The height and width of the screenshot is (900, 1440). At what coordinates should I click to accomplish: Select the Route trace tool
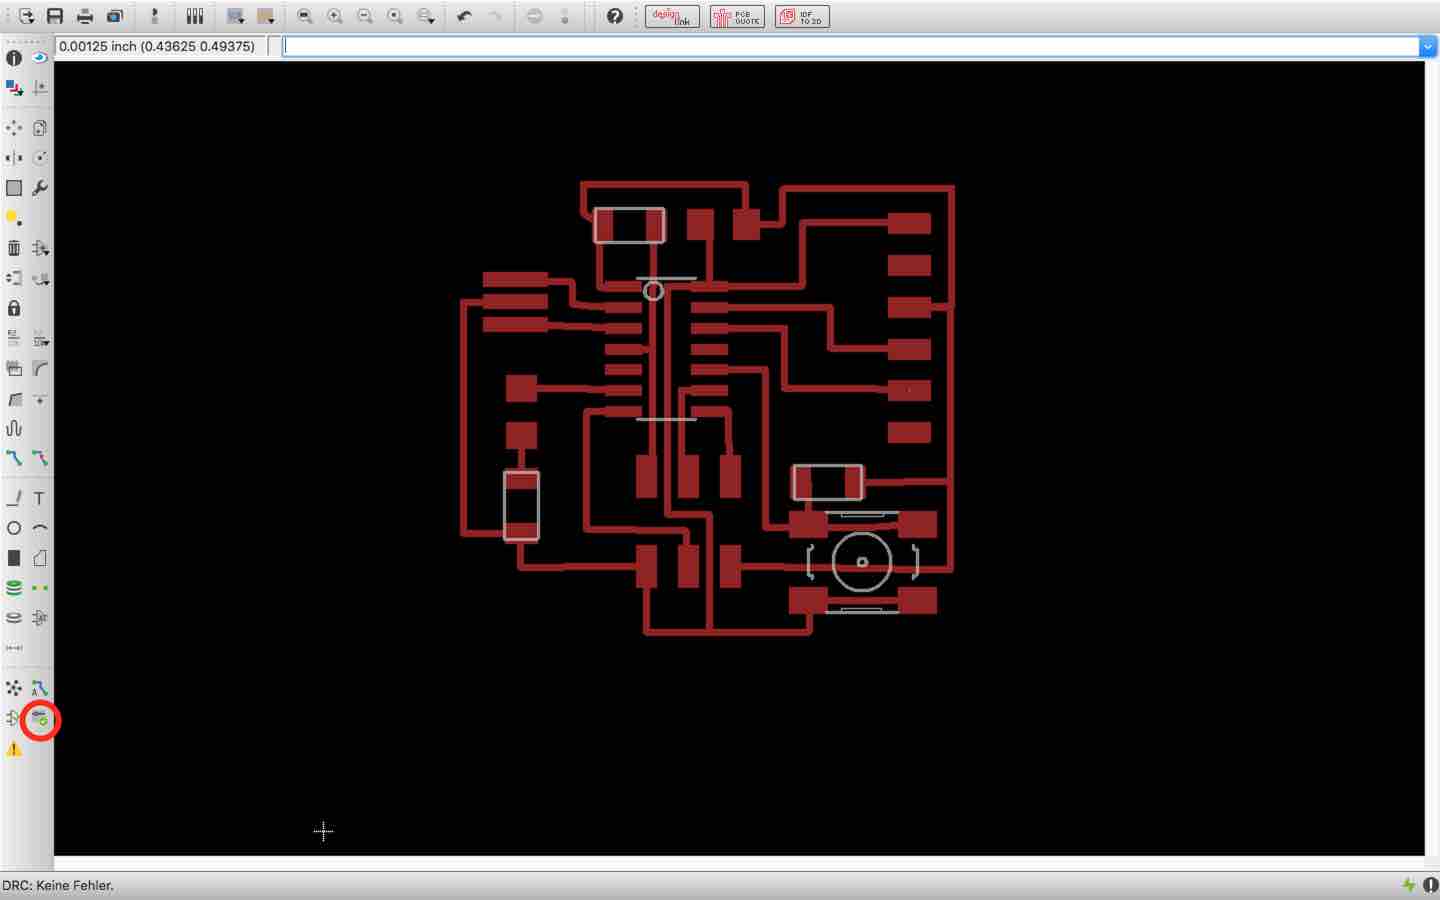14,458
